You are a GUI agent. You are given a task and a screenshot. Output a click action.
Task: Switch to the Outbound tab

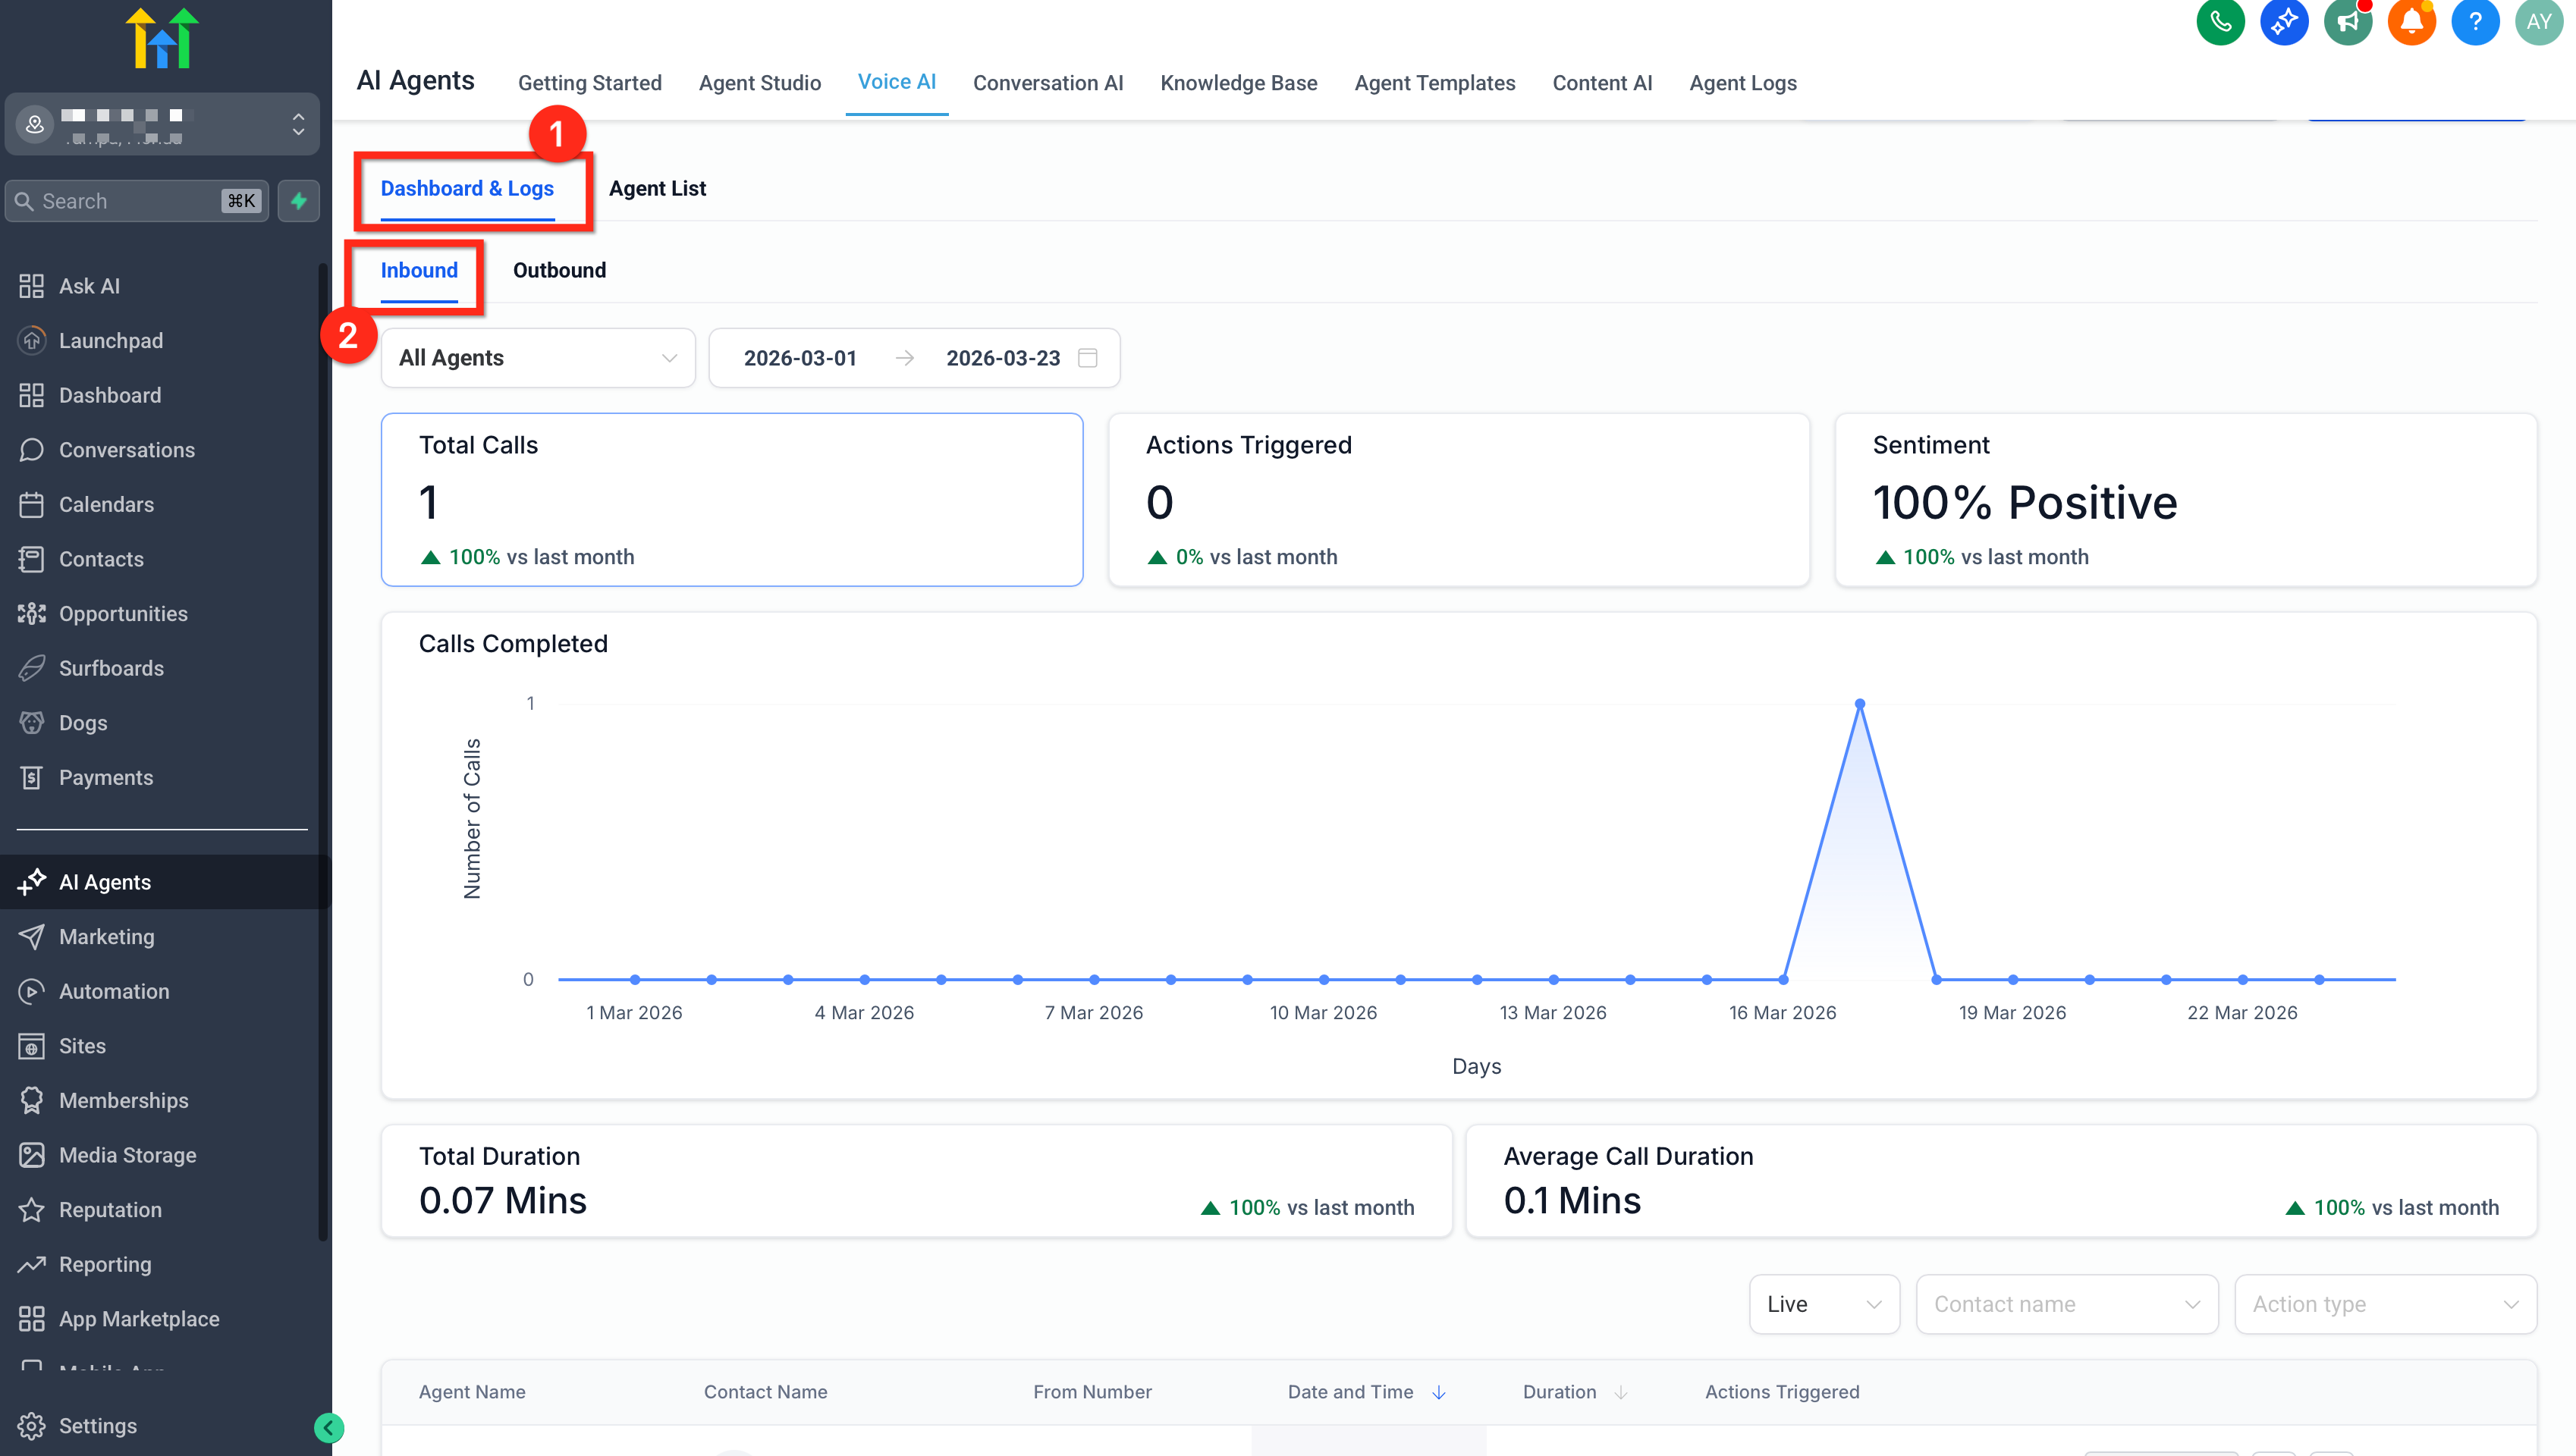coord(559,270)
